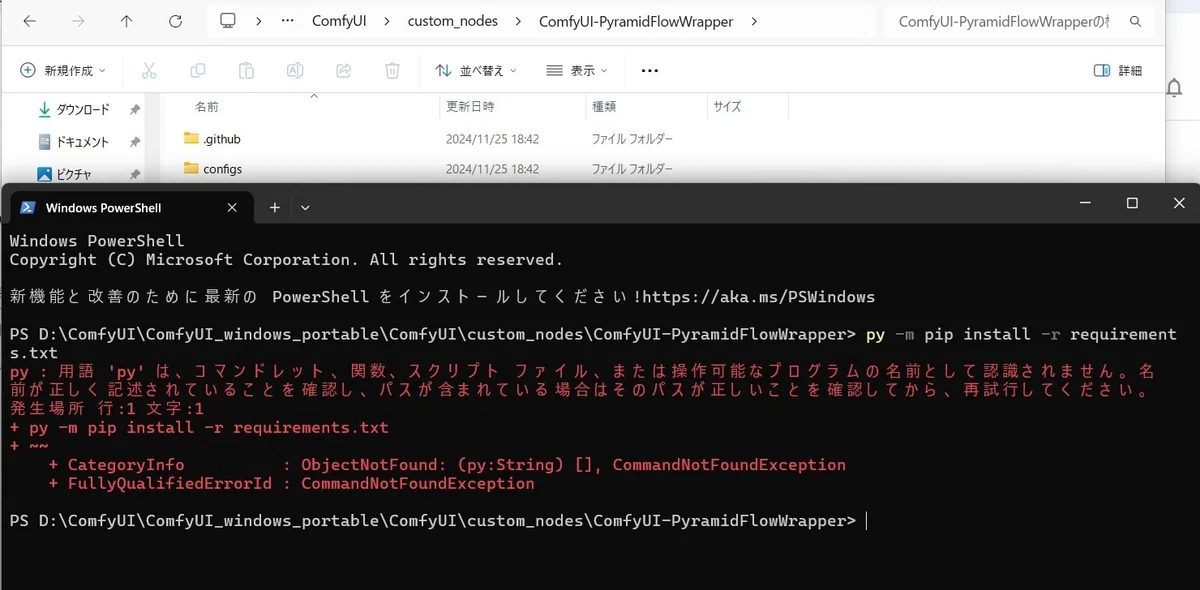The image size is (1200, 590).
Task: Click the .github folder icon
Action: click(191, 139)
